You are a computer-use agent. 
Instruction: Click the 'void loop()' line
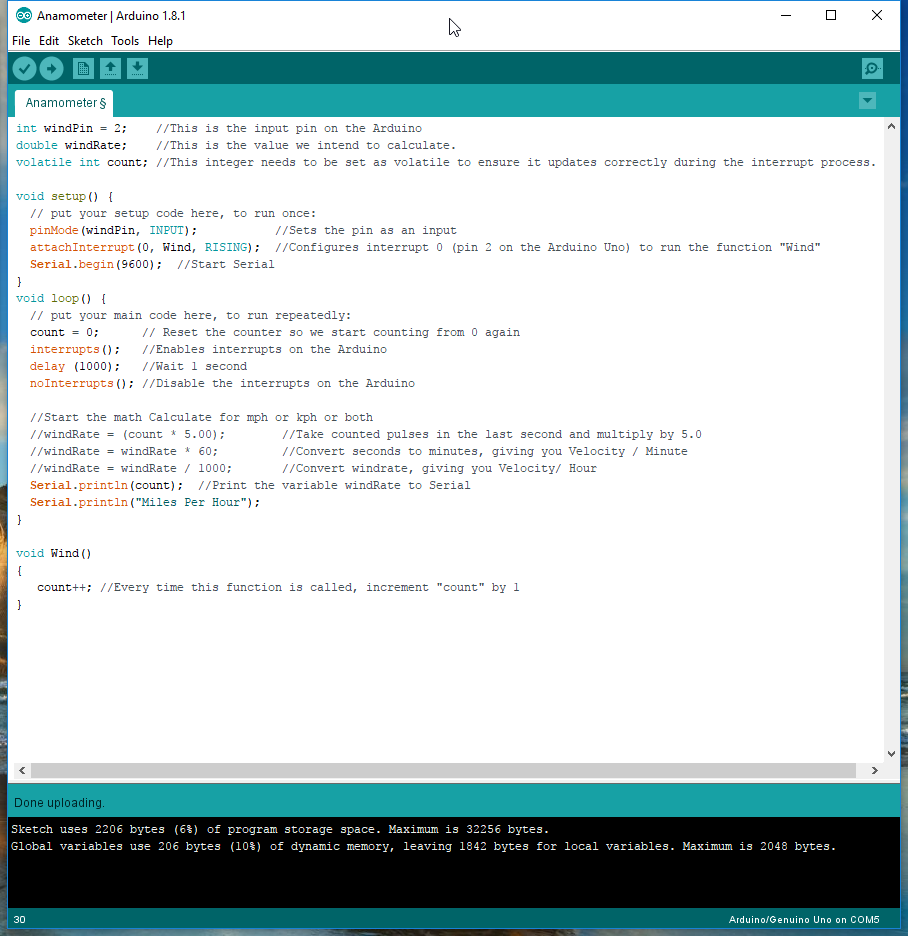[x=61, y=298]
